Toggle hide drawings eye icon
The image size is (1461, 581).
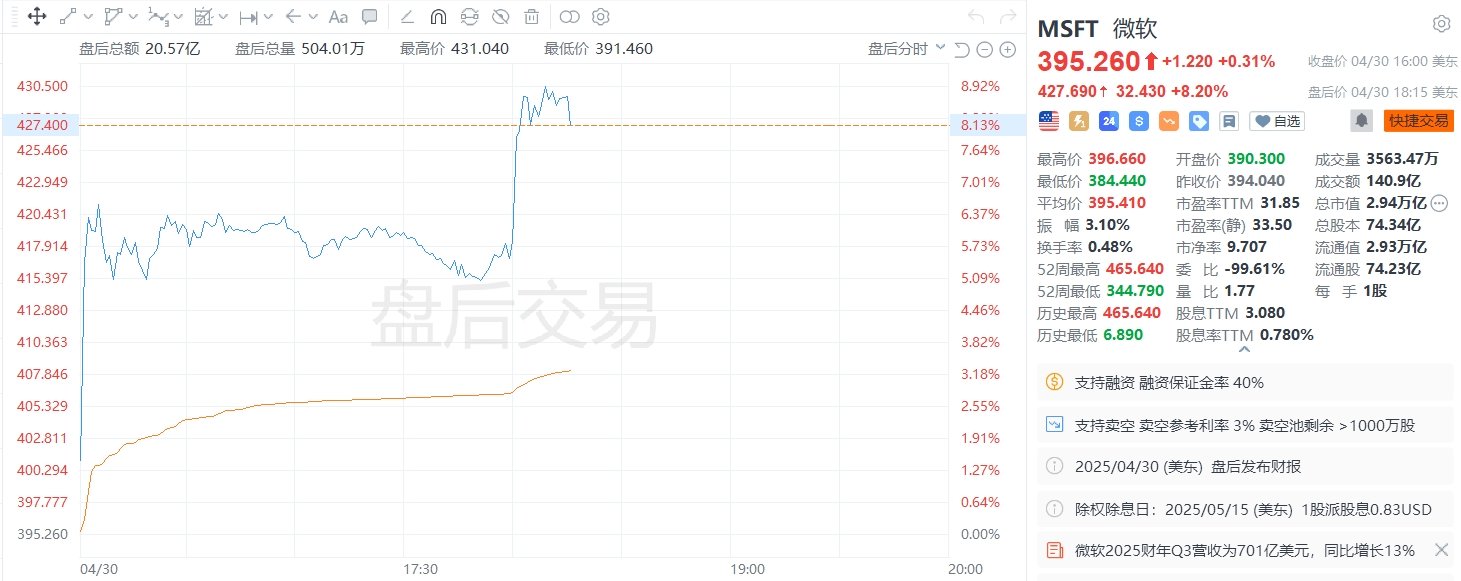tap(501, 16)
